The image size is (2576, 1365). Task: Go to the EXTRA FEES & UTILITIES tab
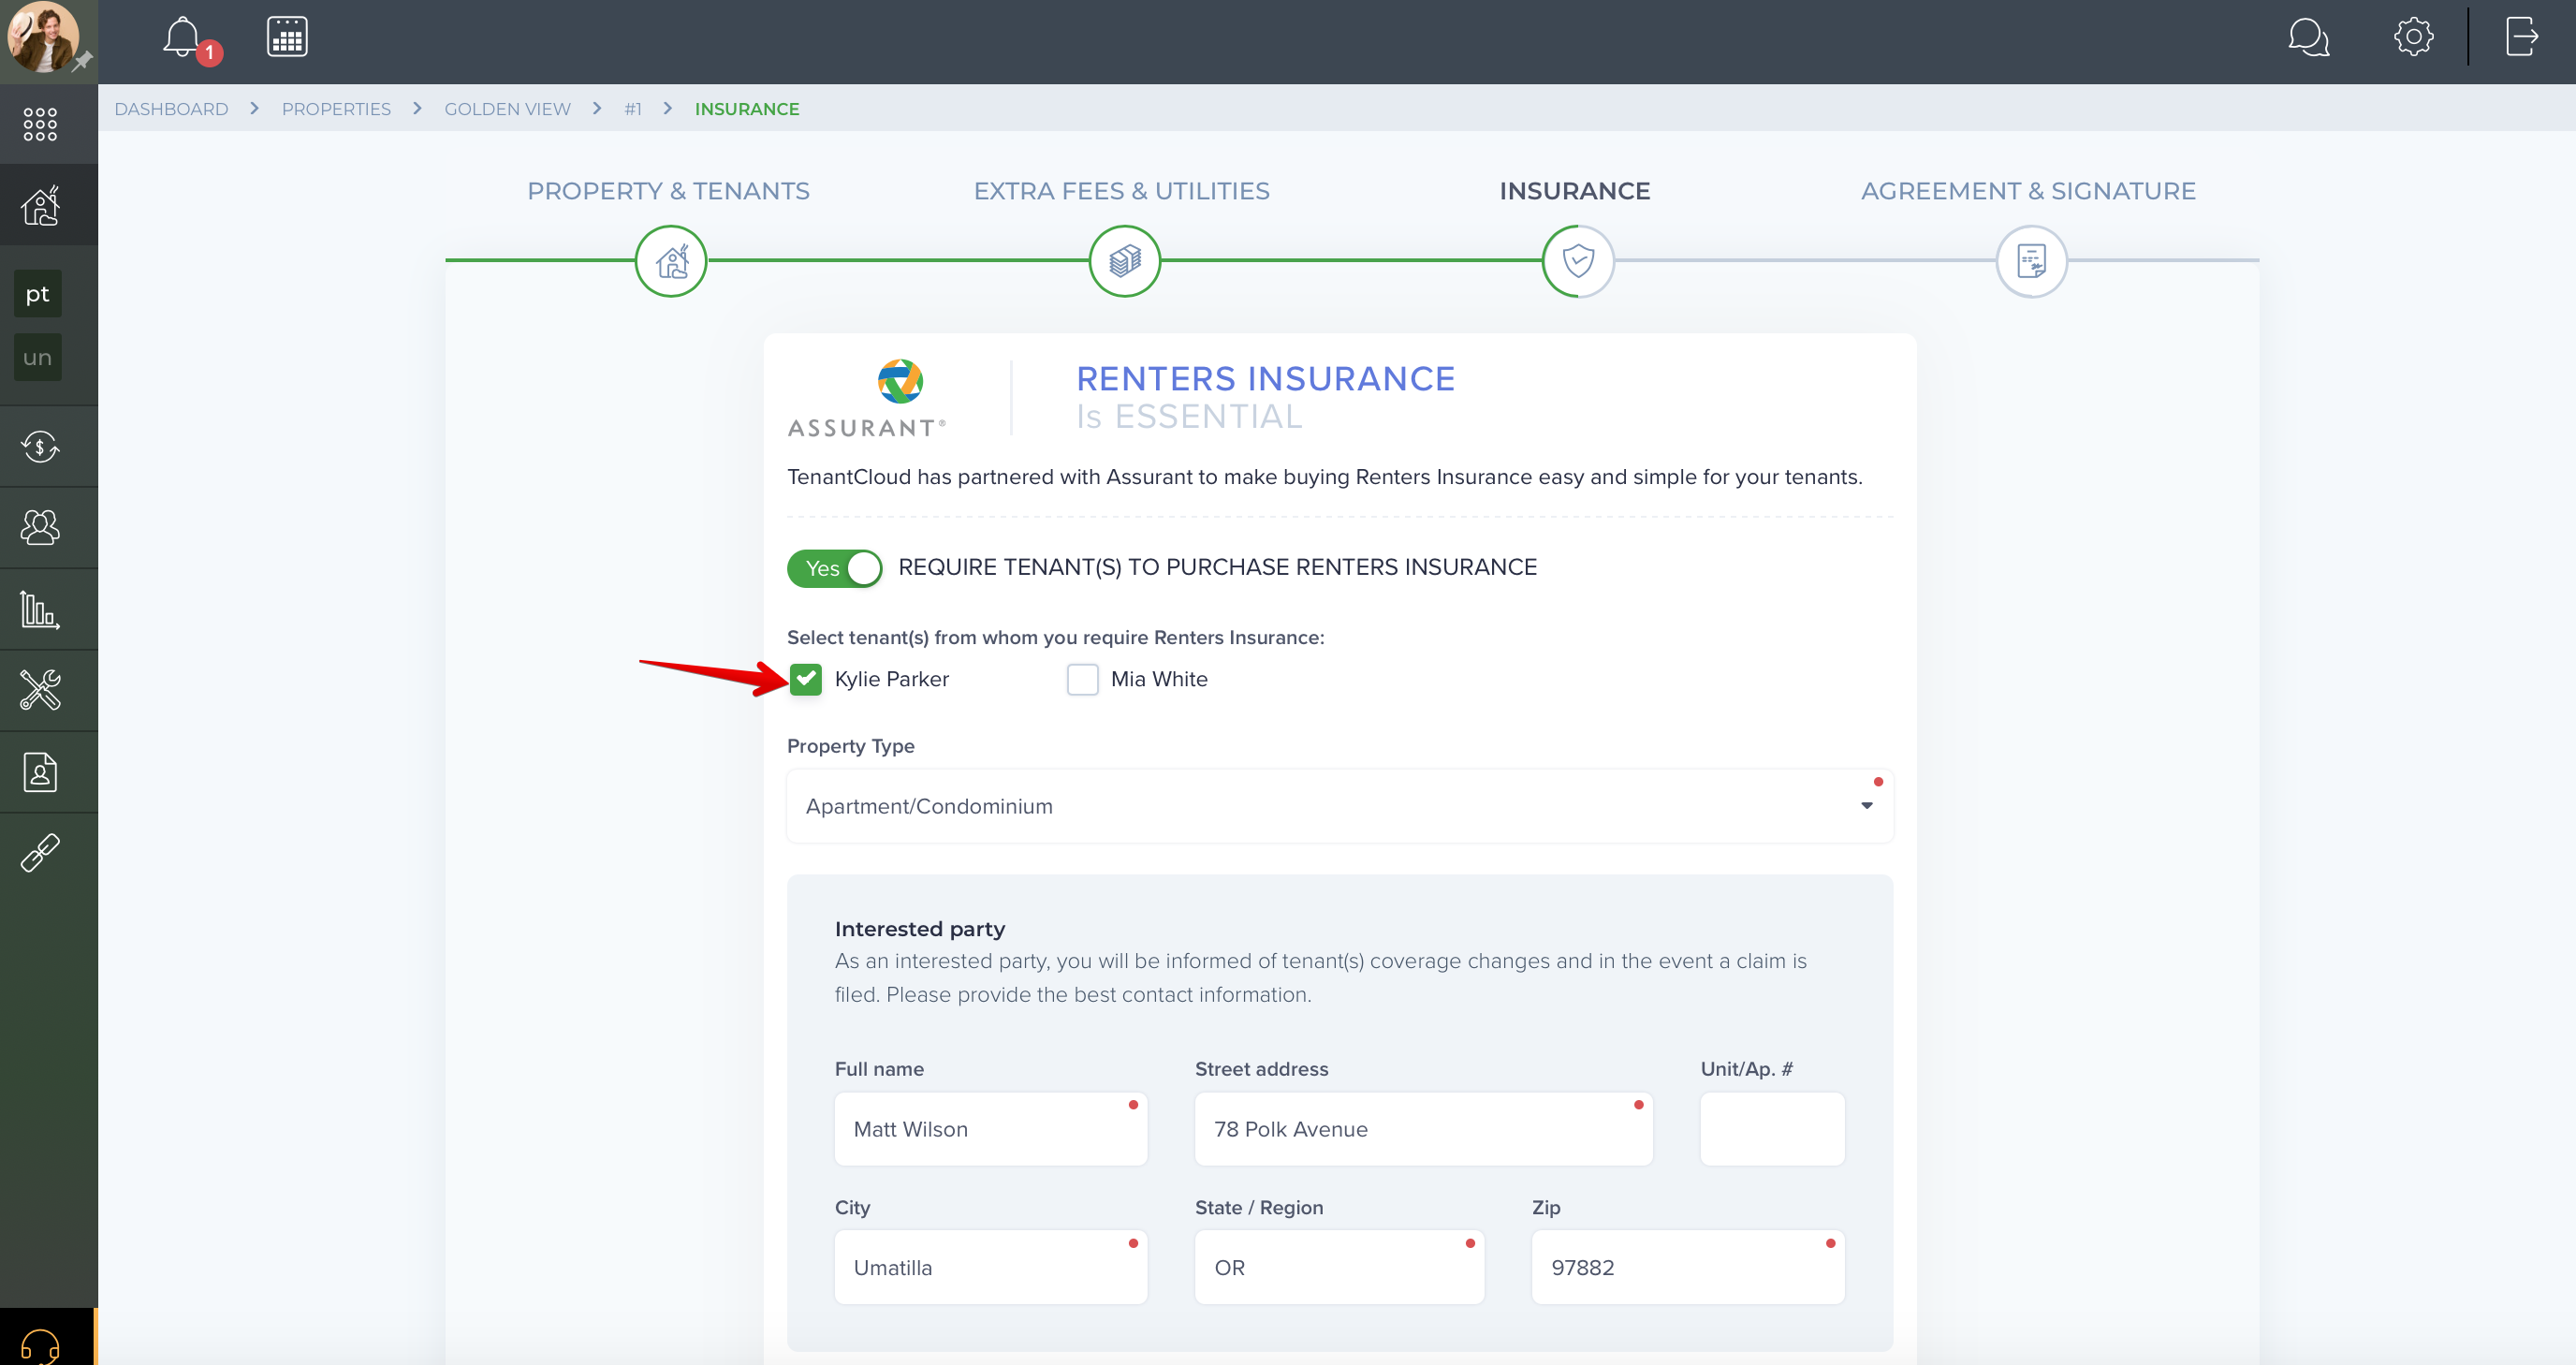pyautogui.click(x=1122, y=191)
